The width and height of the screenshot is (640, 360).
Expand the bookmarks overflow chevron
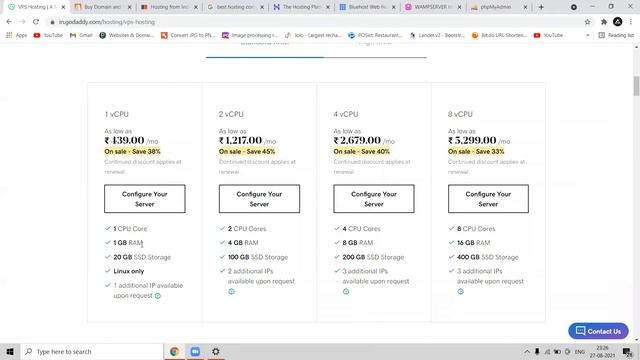point(588,36)
